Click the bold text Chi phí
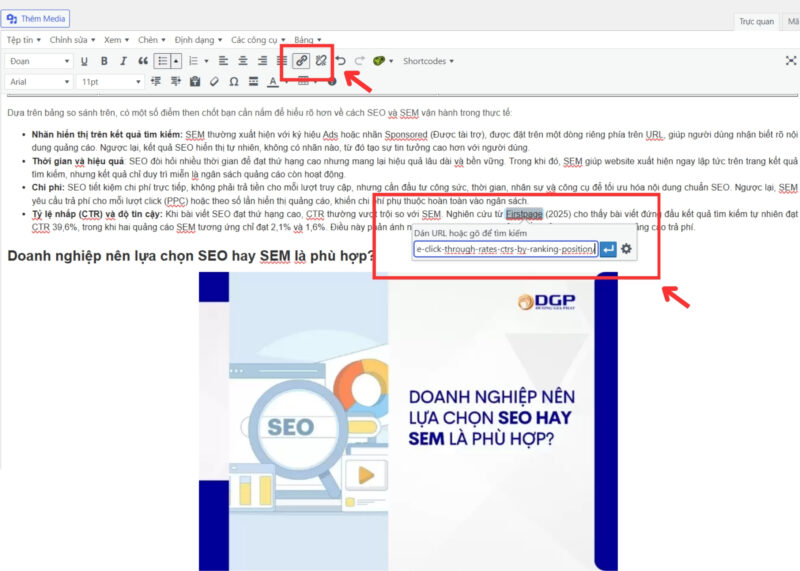 coord(48,187)
